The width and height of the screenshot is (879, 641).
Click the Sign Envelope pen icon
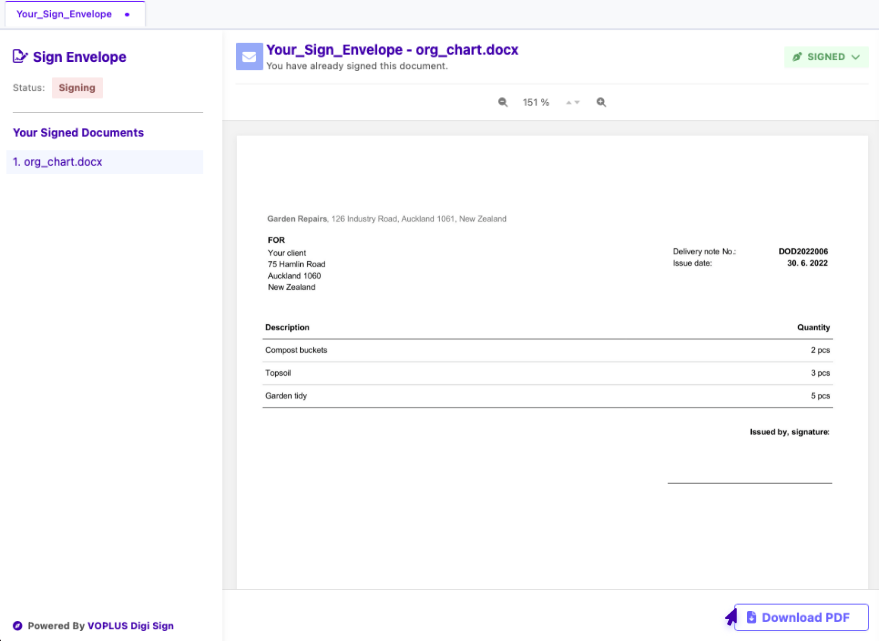20,57
